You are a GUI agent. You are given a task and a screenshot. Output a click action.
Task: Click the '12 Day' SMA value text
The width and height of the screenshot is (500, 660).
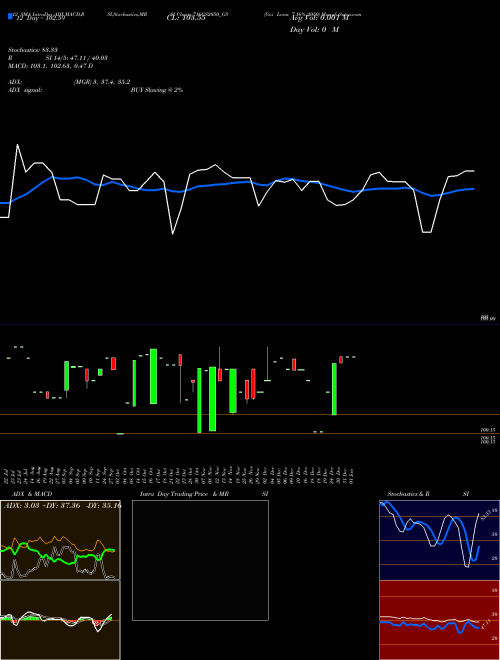[x=39, y=18]
